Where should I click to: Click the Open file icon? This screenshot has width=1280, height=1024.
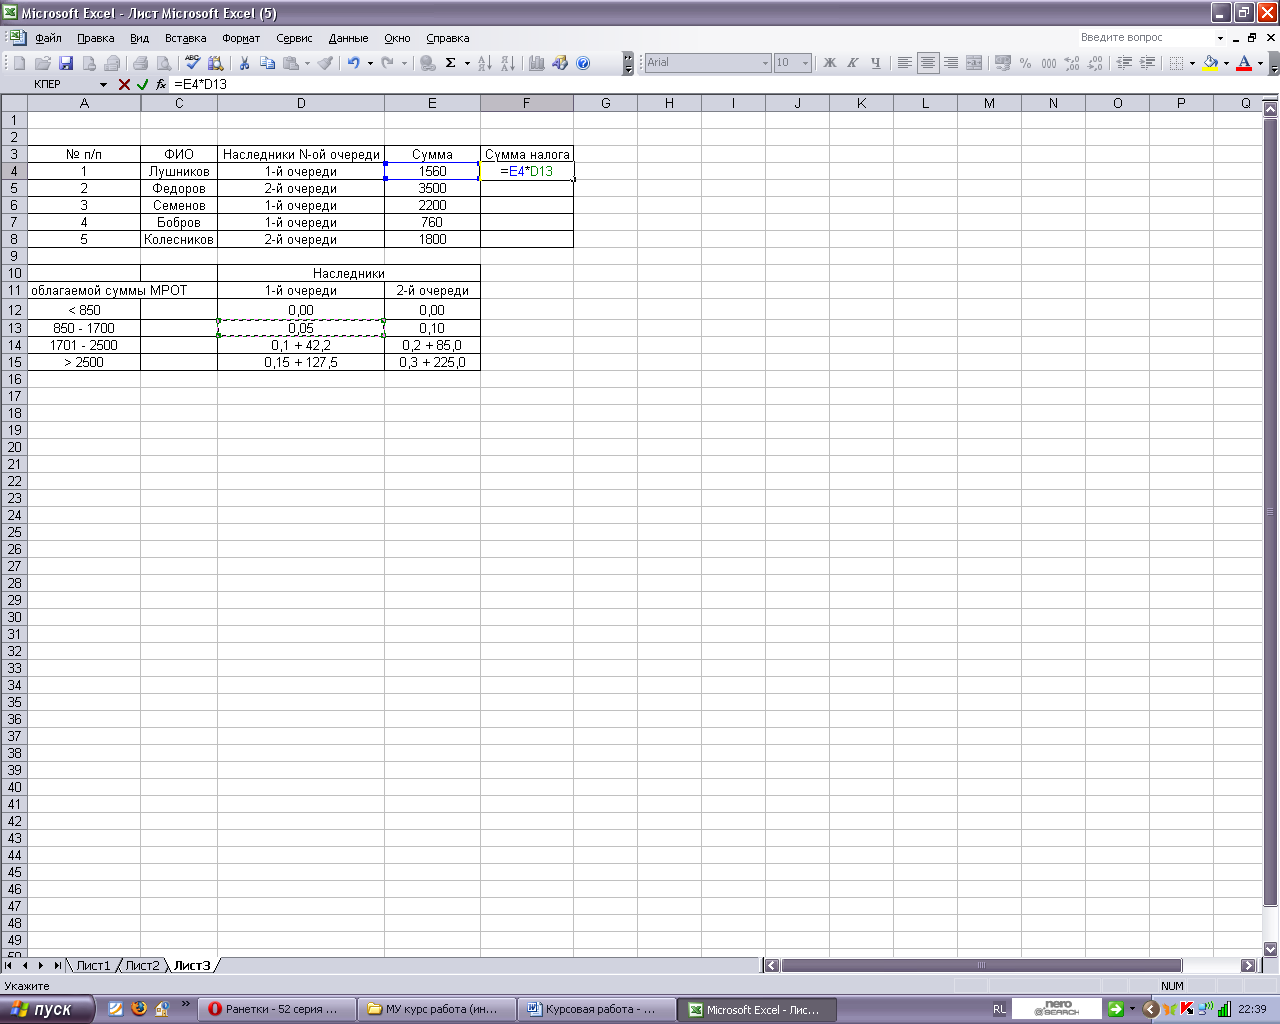pos(43,63)
